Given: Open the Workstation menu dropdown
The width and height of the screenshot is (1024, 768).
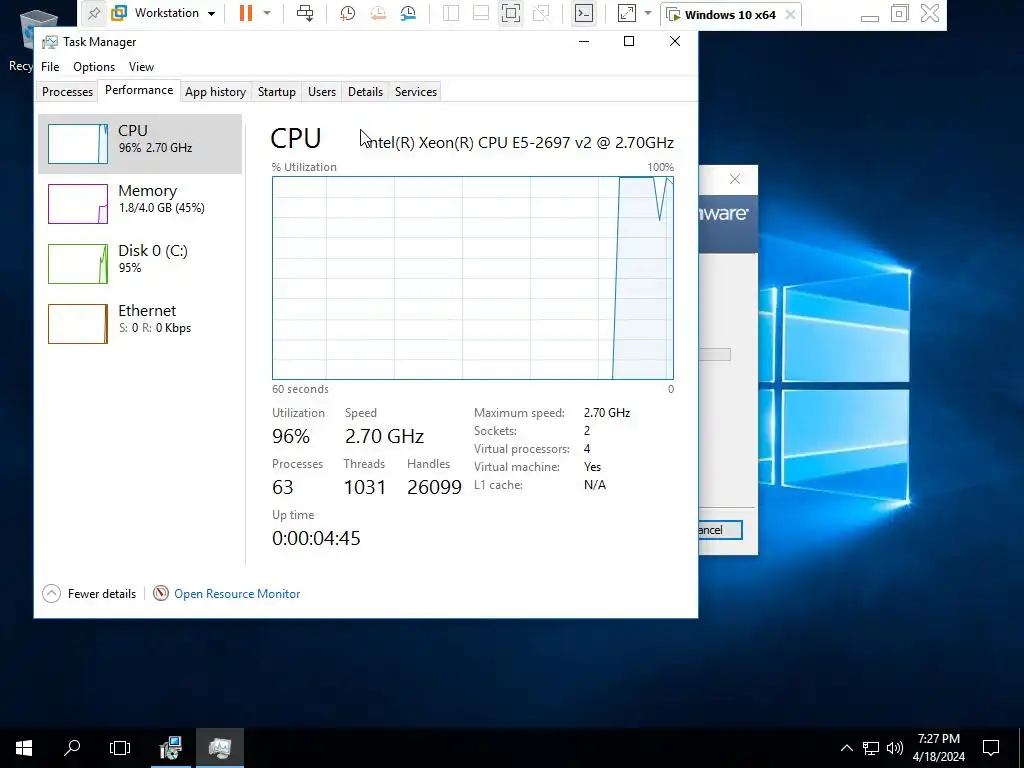Looking at the screenshot, I should click(165, 13).
